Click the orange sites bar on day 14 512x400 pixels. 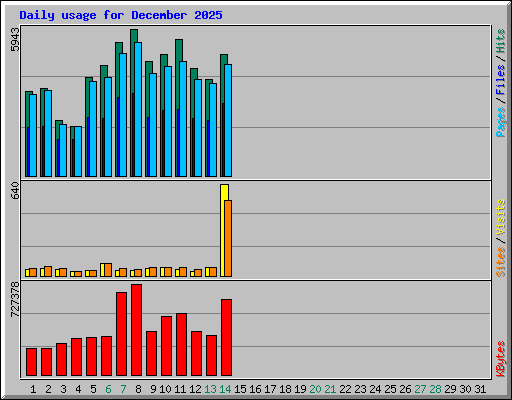(228, 238)
